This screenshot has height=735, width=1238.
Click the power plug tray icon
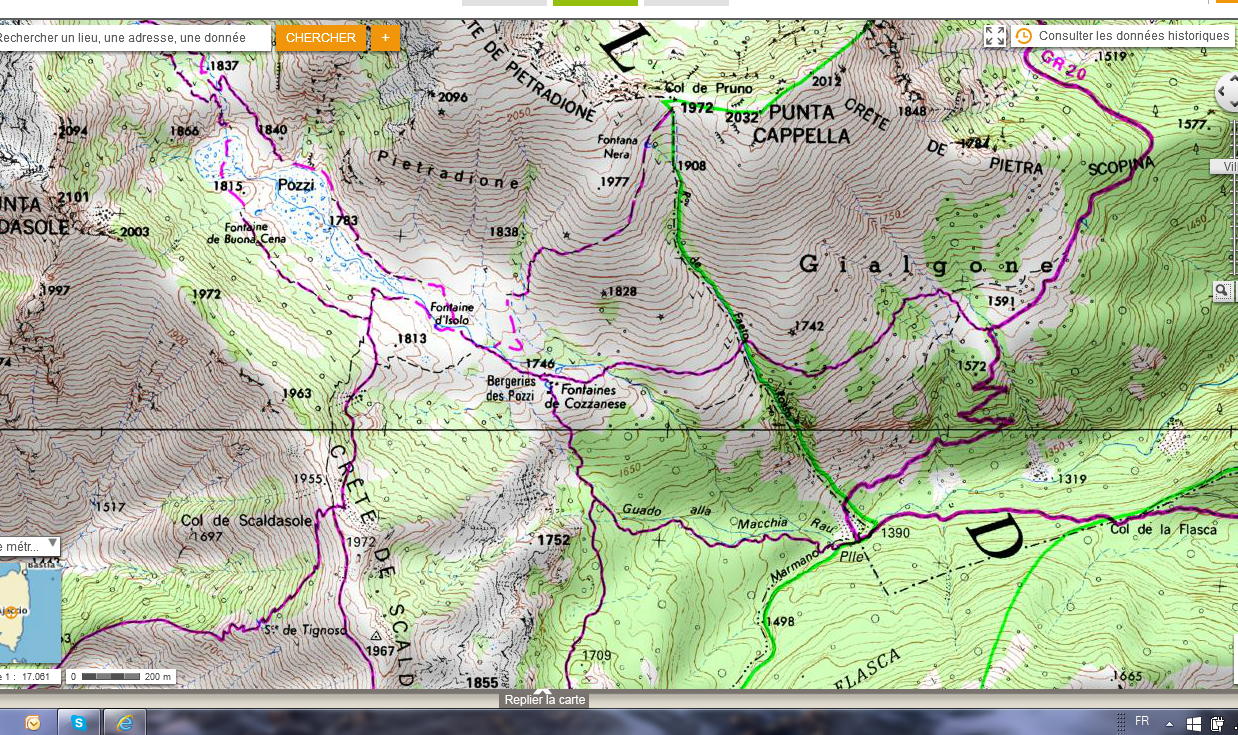click(x=1217, y=722)
